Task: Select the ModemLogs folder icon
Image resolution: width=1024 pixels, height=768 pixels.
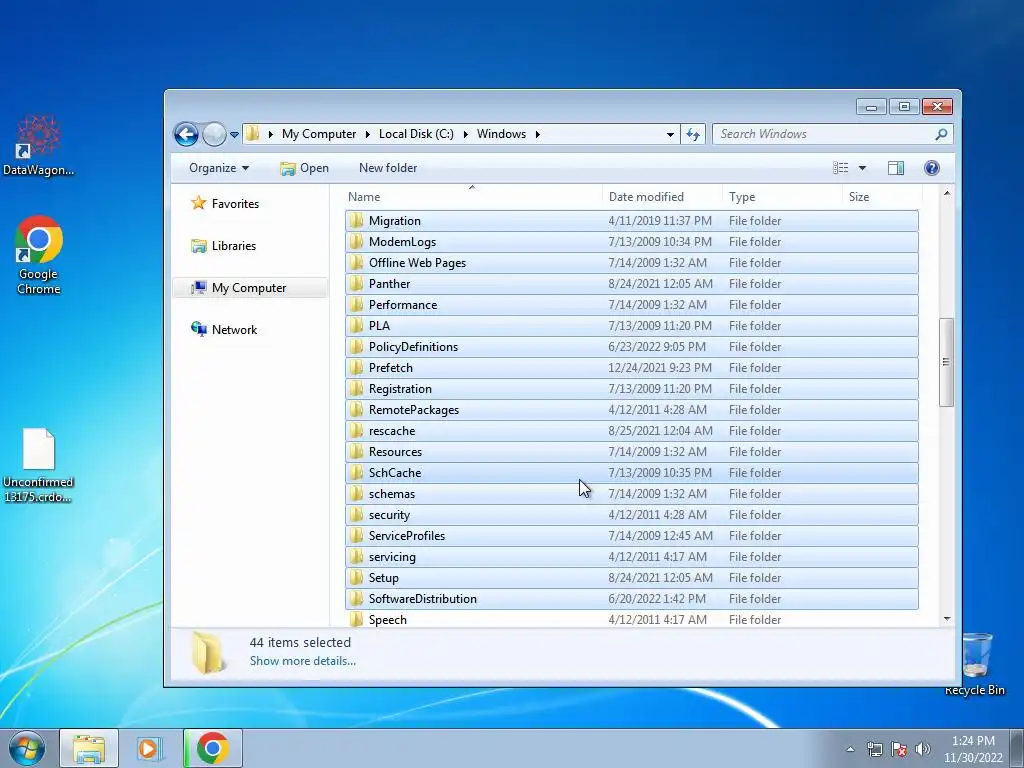Action: [356, 242]
